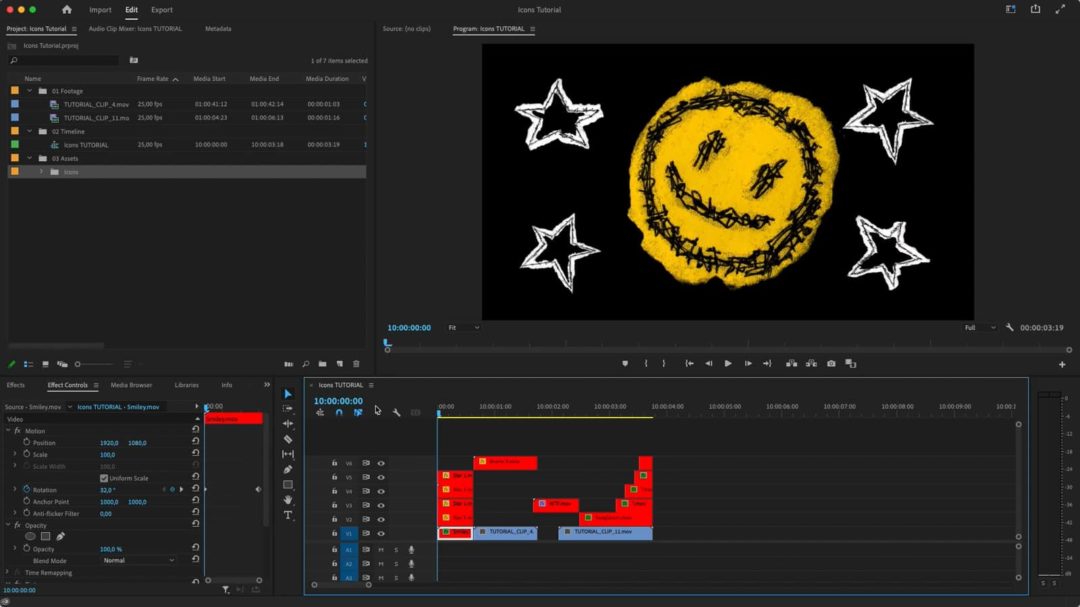This screenshot has height=607, width=1080.
Task: Select the Razor tool
Action: (288, 439)
